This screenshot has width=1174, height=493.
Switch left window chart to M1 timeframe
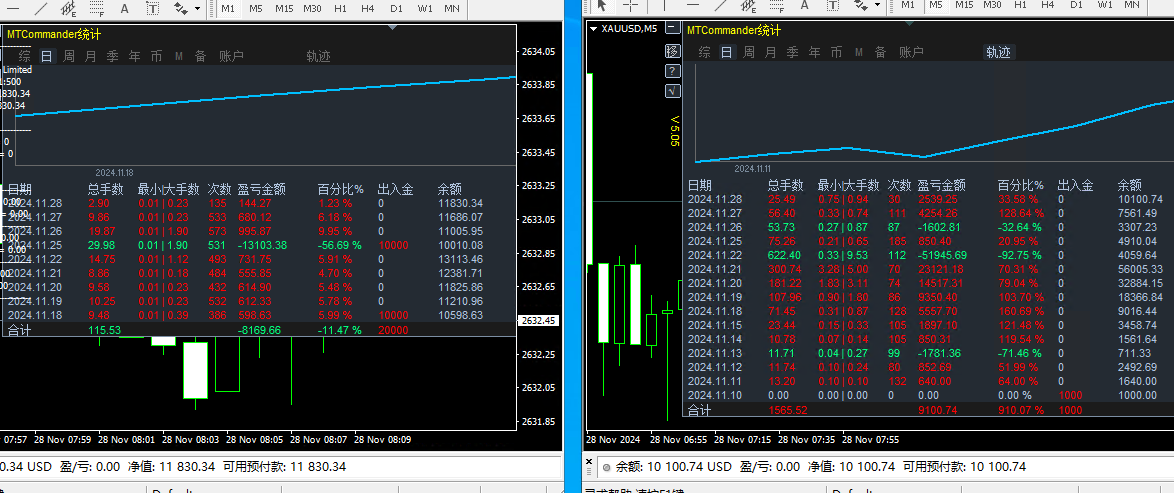pyautogui.click(x=228, y=8)
